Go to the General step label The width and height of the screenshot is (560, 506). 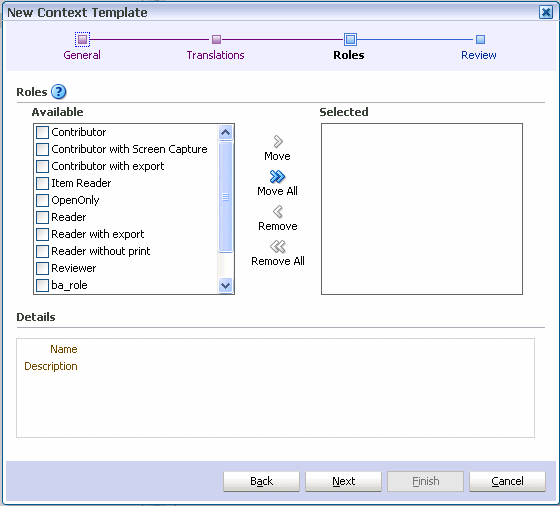(82, 55)
